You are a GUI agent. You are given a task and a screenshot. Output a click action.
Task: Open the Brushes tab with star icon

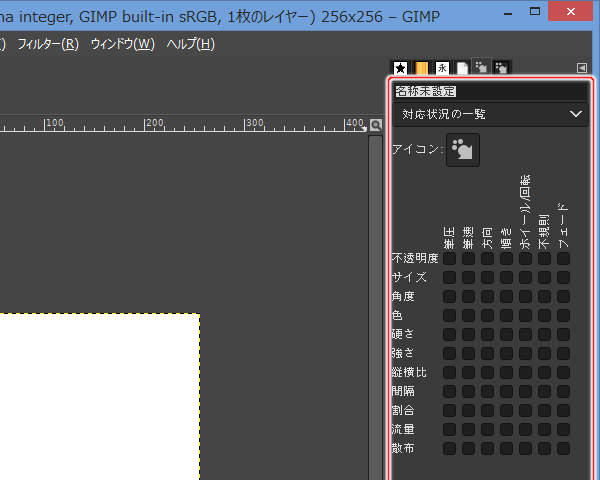pyautogui.click(x=400, y=69)
